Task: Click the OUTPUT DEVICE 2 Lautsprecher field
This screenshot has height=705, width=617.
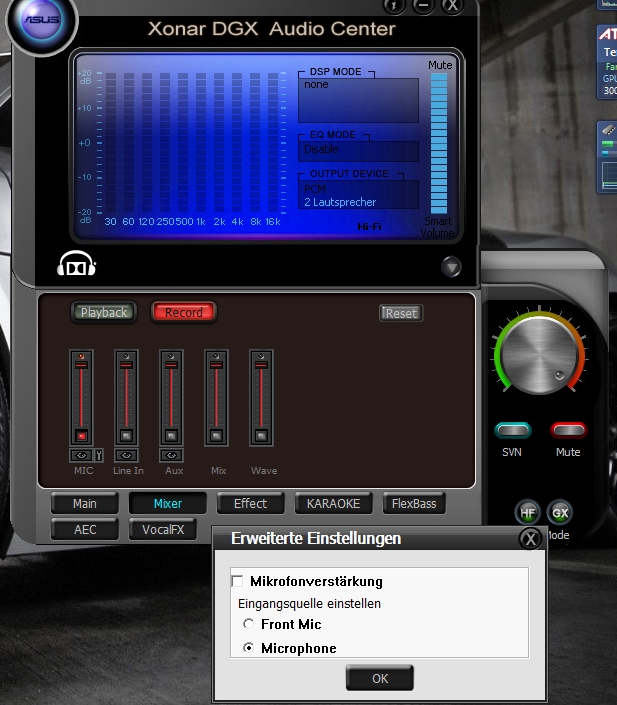Action: [358, 195]
